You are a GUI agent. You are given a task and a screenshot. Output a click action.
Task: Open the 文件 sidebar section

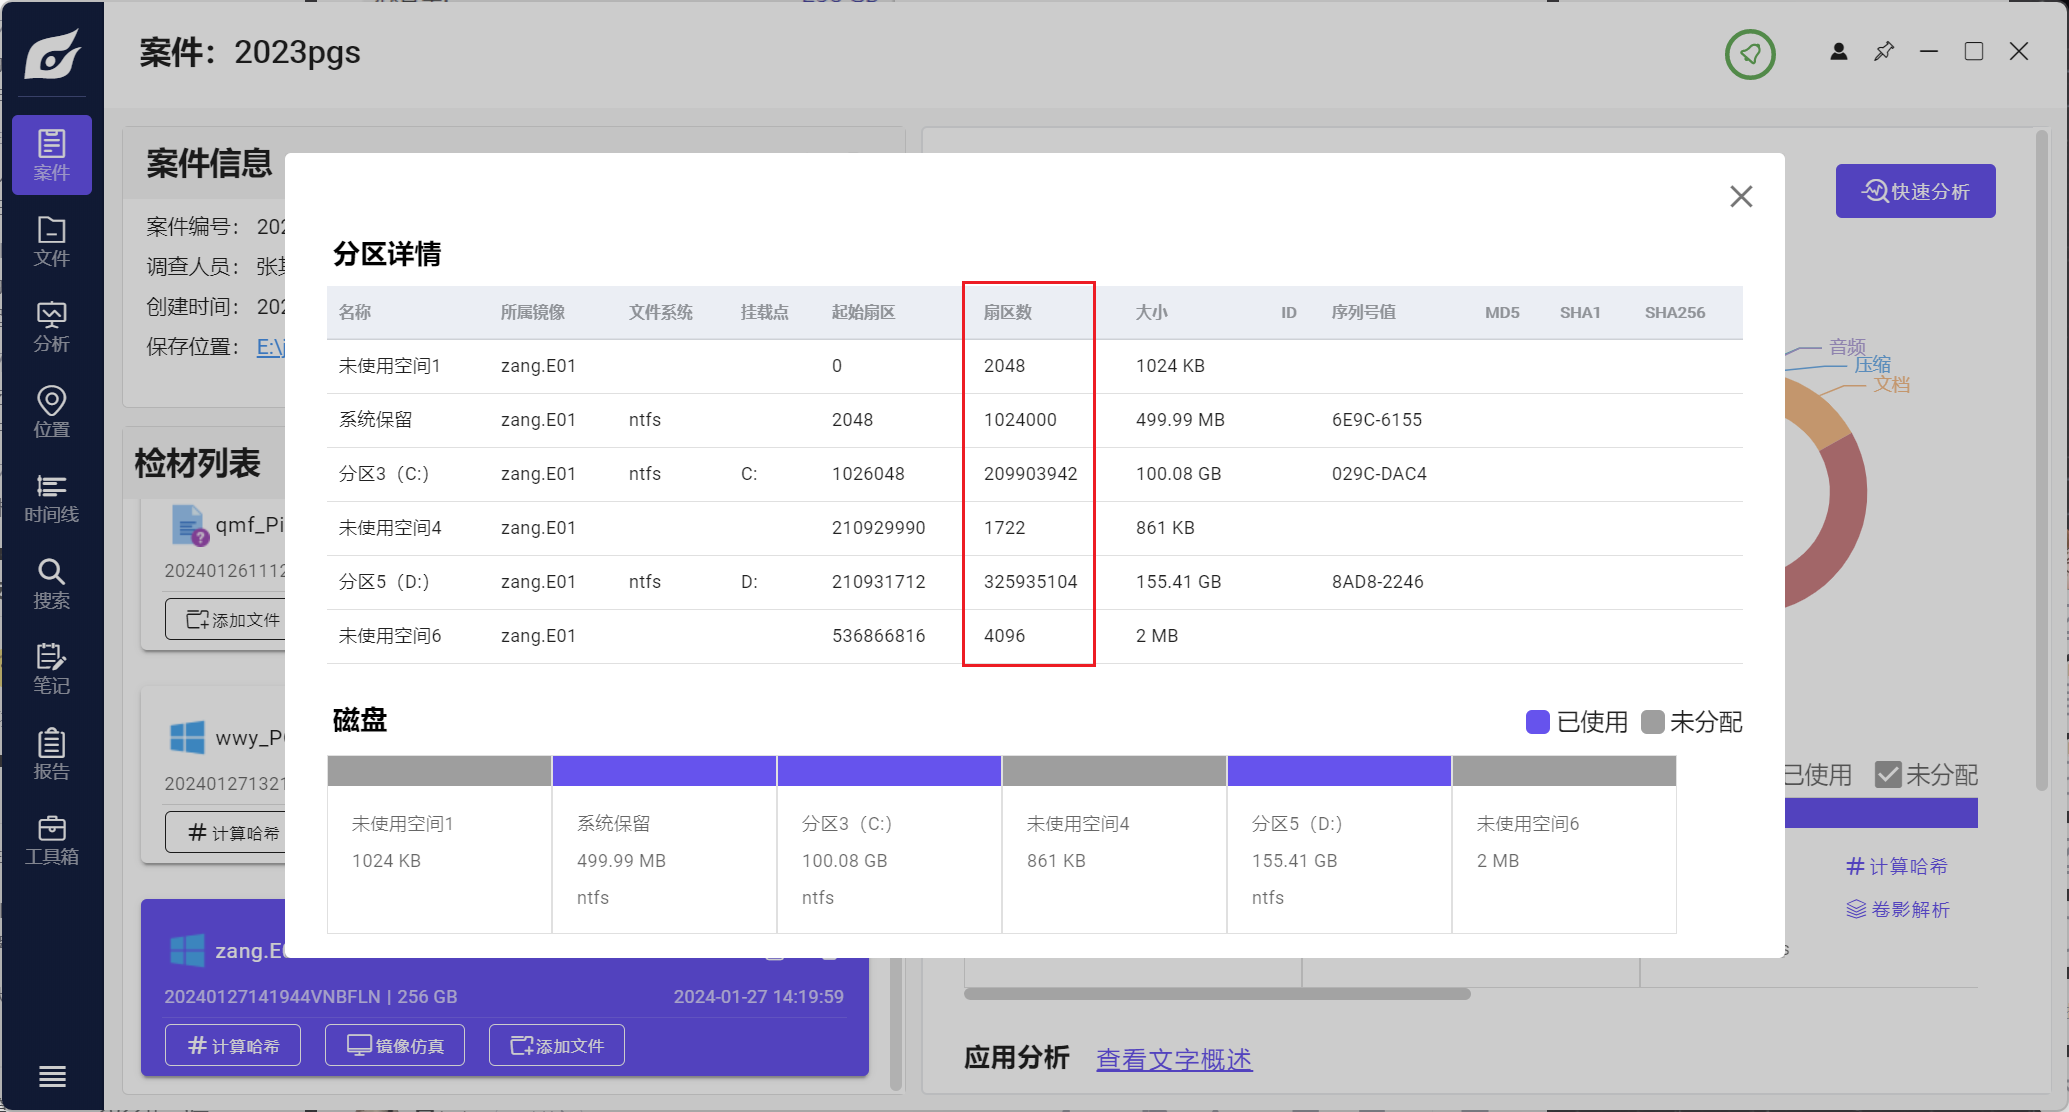tap(52, 241)
